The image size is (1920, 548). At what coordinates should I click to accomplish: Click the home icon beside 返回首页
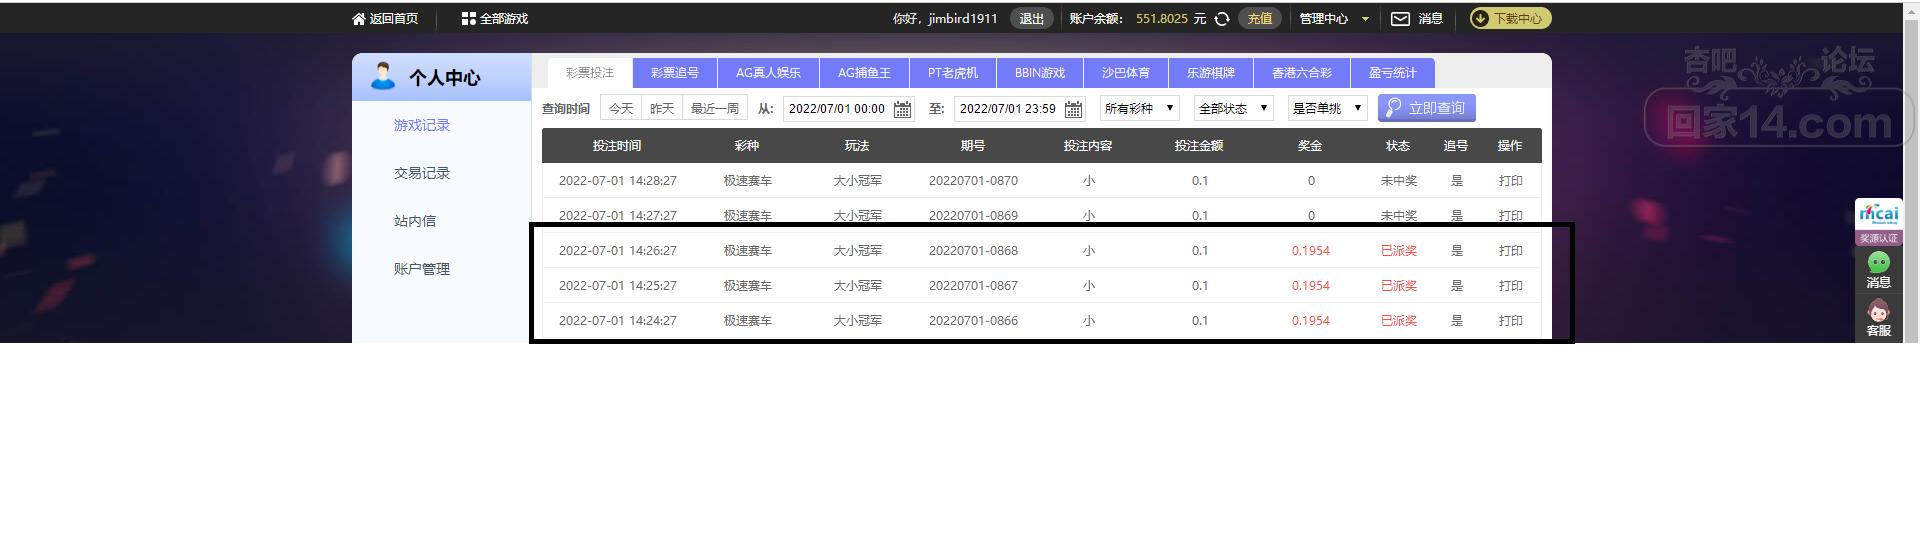coord(359,19)
